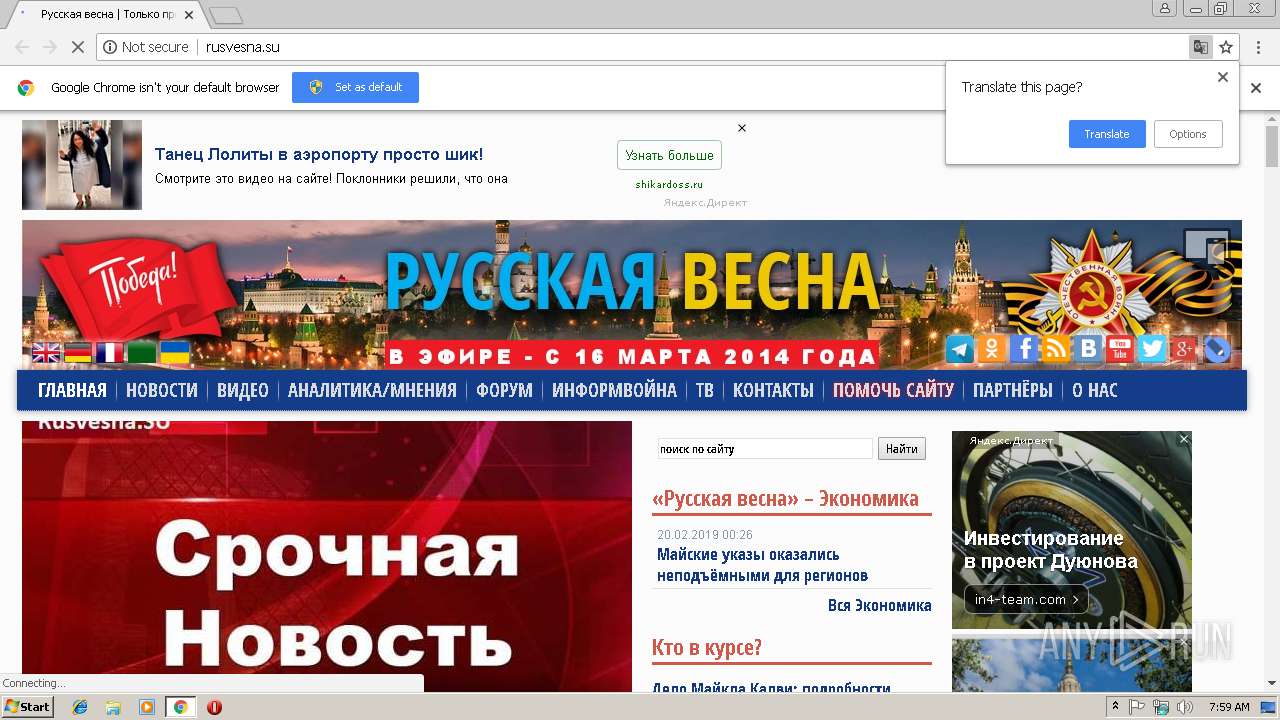Image resolution: width=1280 pixels, height=720 pixels.
Task: Select the Русская весна browser tab
Action: click(x=107, y=14)
